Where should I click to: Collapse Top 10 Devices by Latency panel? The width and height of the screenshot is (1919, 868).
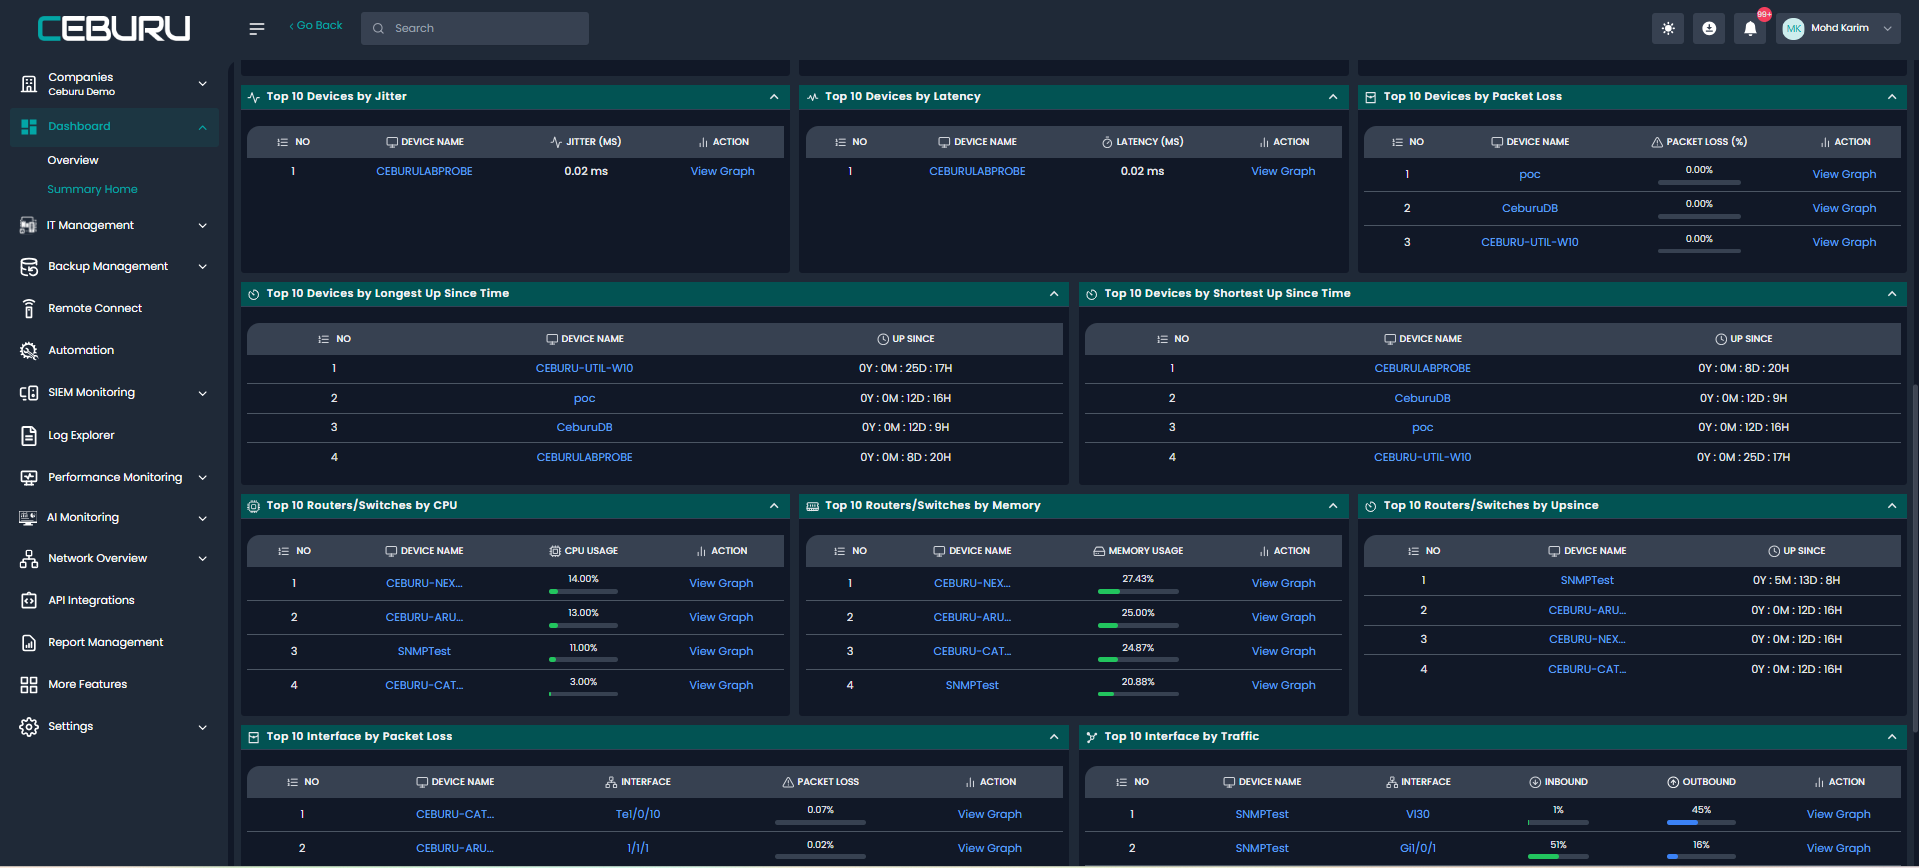1333,97
